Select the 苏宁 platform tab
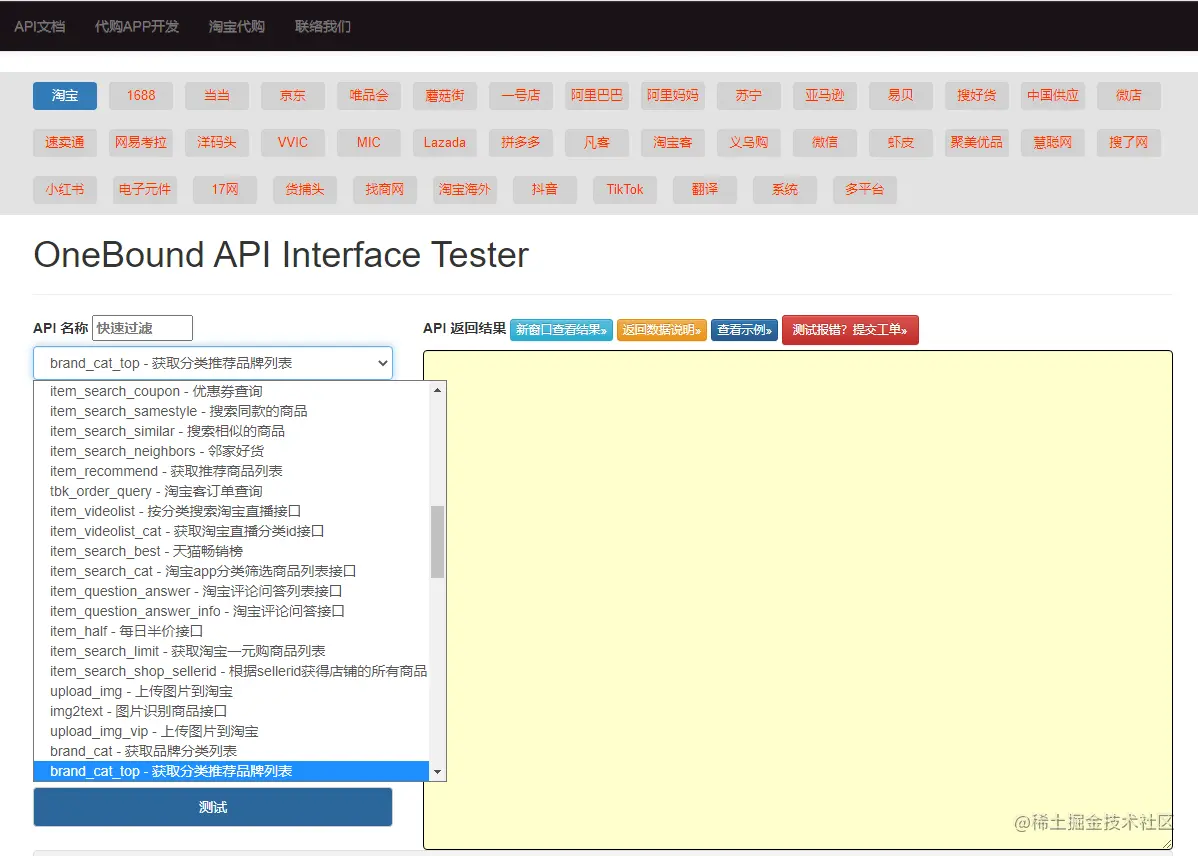This screenshot has height=856, width=1198. 749,96
